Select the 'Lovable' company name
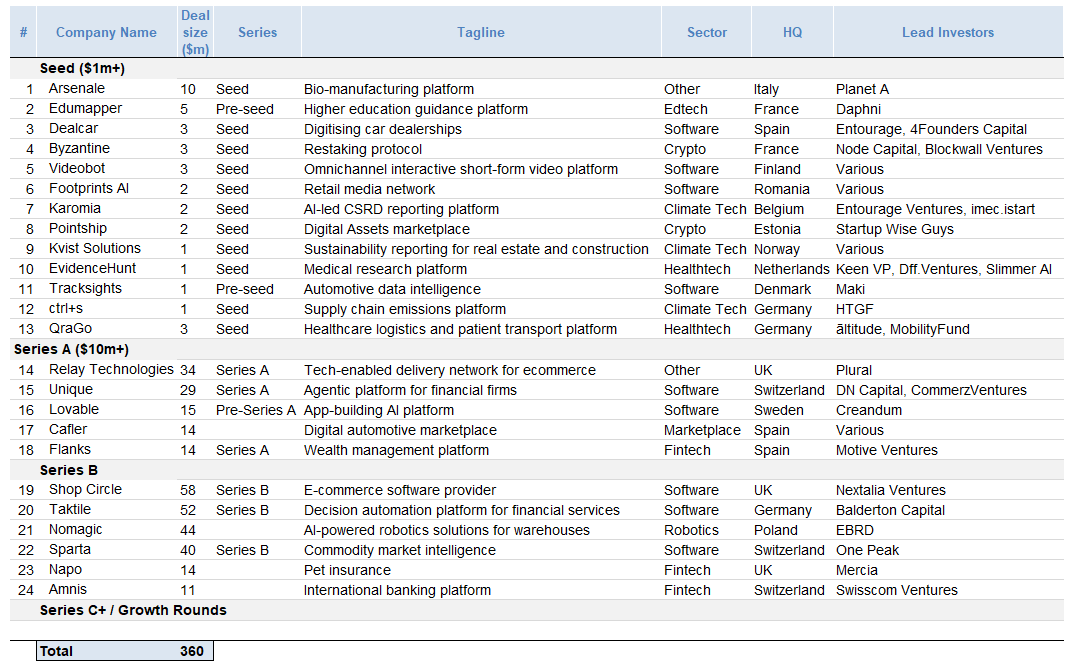The image size is (1077, 672). pos(73,409)
